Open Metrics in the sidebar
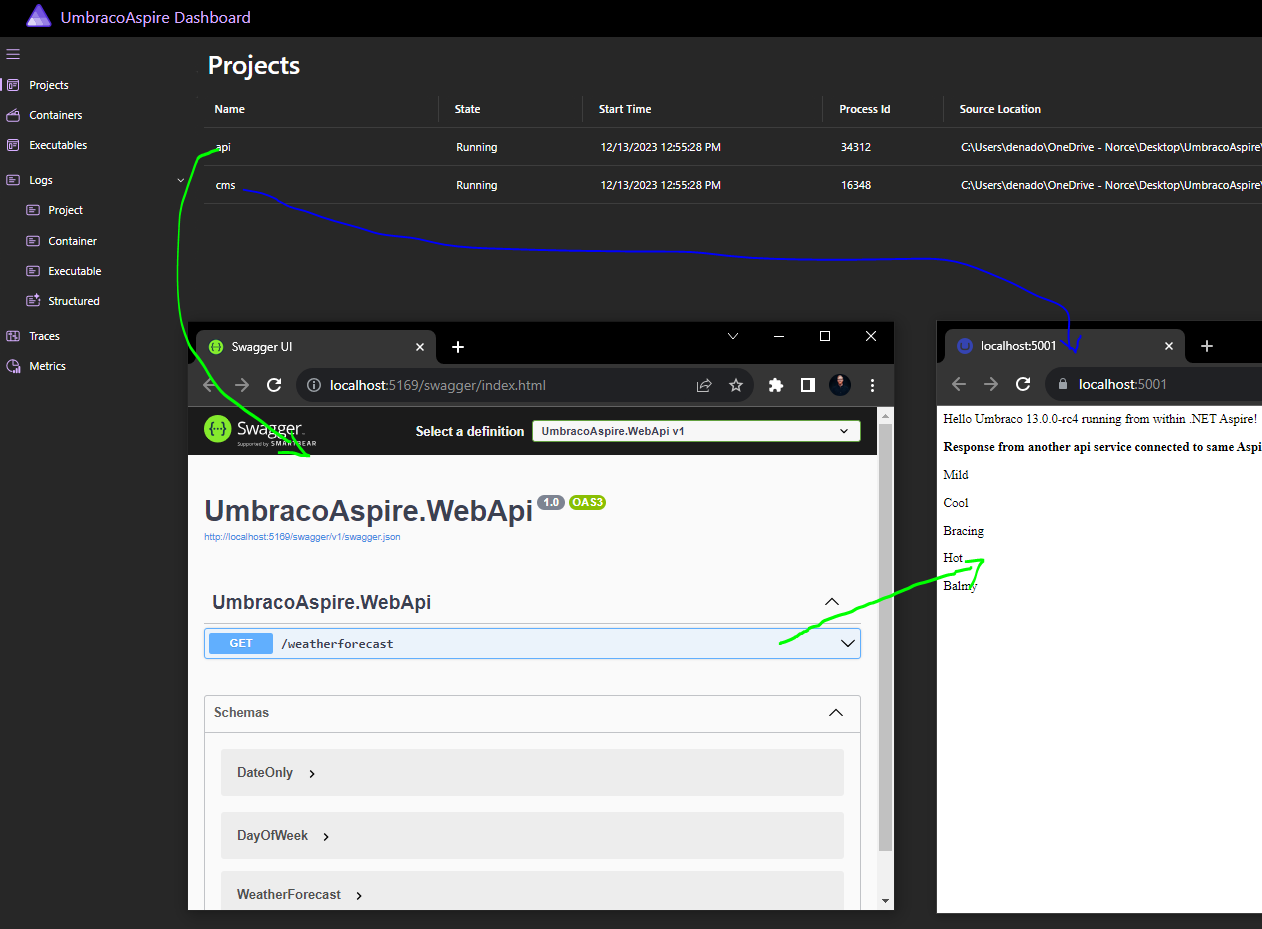The height and width of the screenshot is (929, 1262). click(47, 366)
